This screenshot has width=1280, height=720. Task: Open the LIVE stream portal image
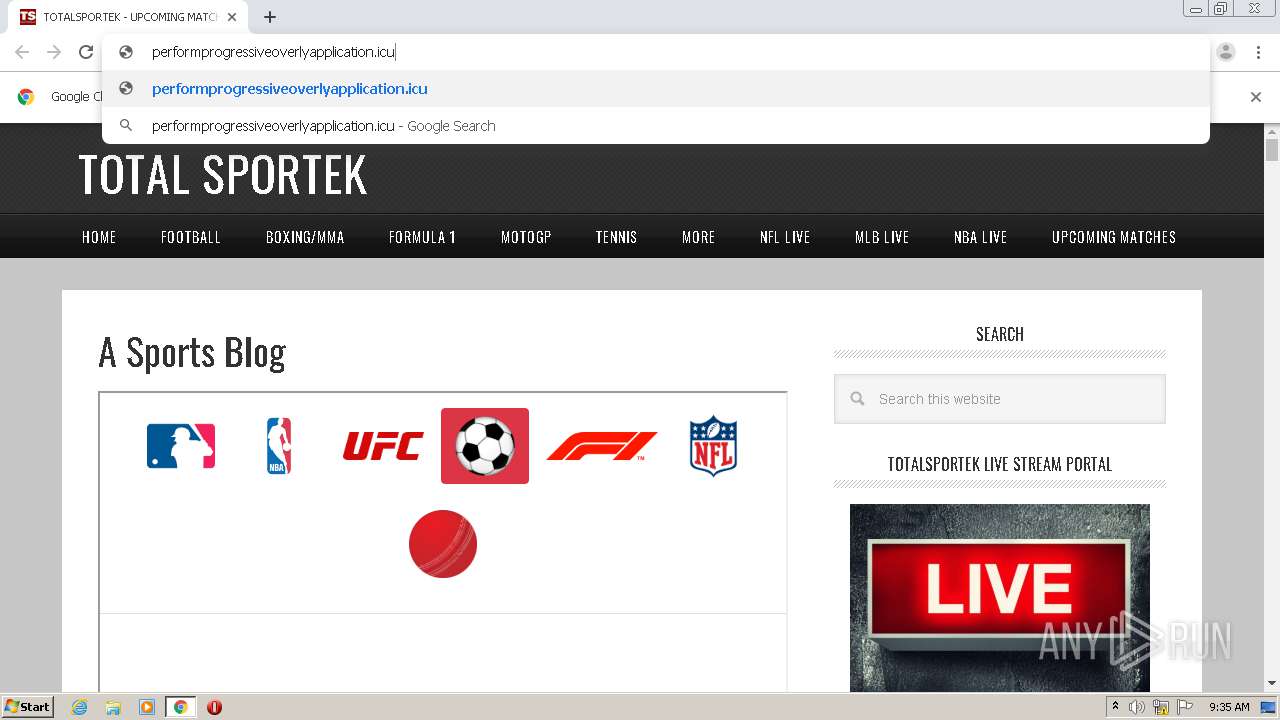pos(1000,598)
